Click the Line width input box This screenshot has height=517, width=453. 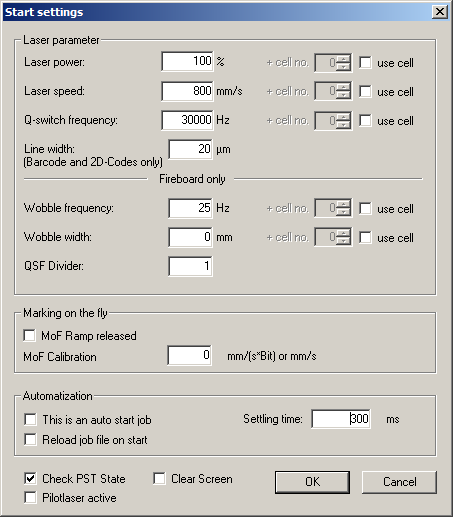(x=190, y=149)
